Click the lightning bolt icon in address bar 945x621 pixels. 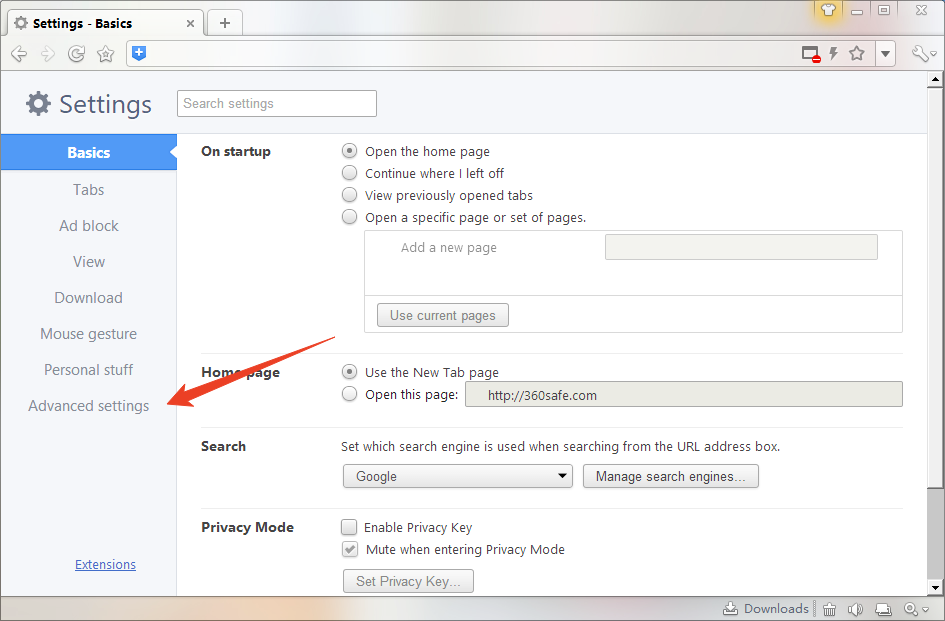click(833, 54)
